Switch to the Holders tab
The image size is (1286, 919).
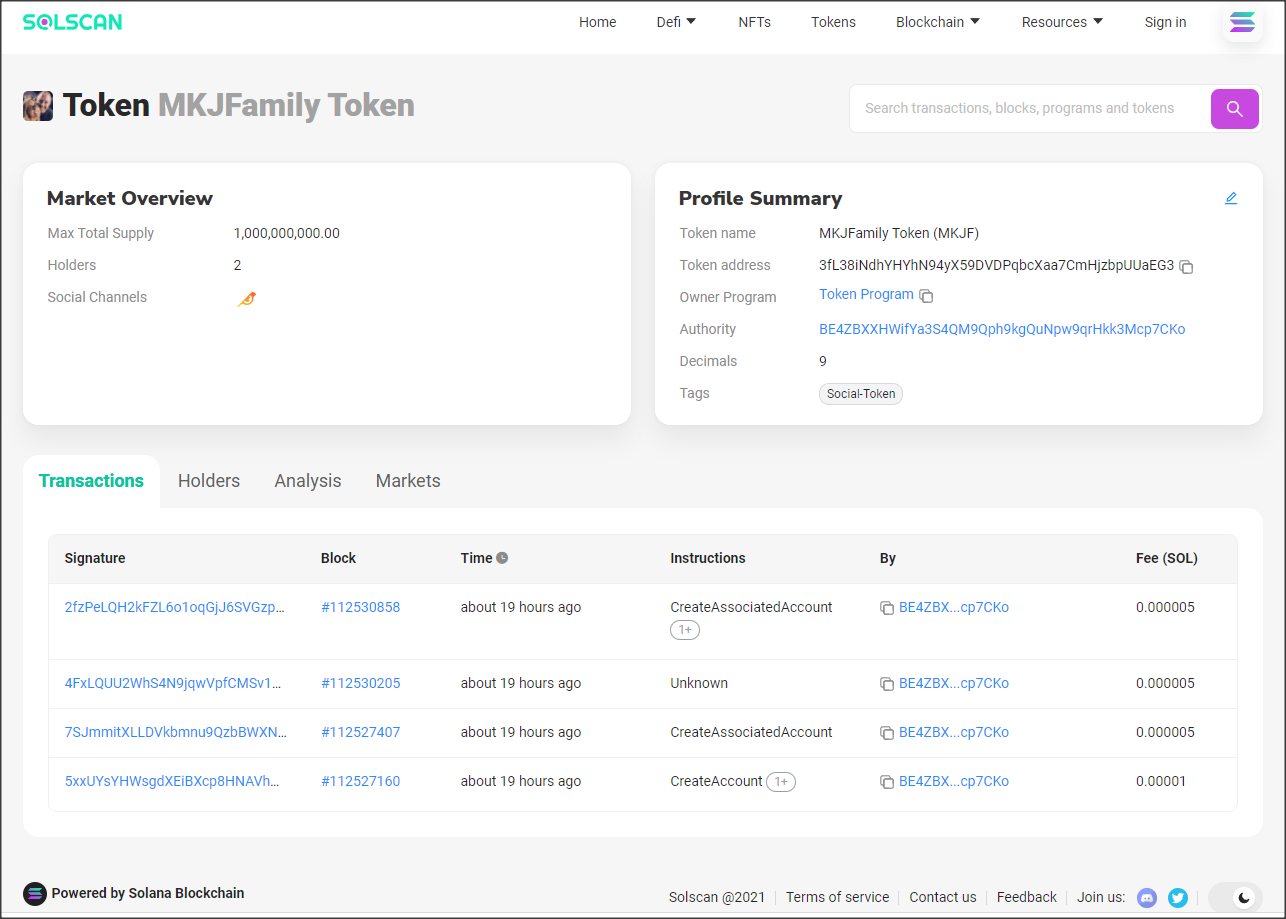(208, 481)
